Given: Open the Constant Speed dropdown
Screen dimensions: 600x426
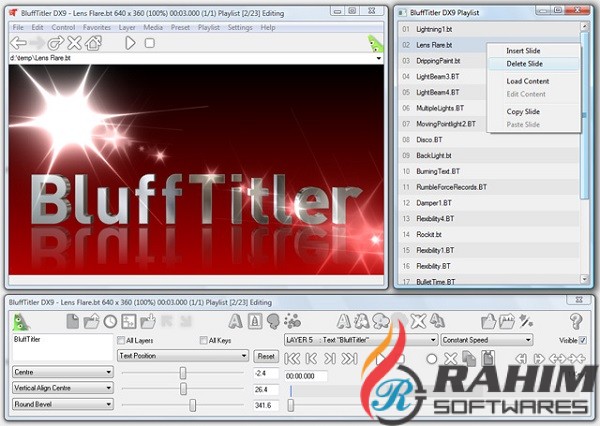Looking at the screenshot, I should (487, 340).
